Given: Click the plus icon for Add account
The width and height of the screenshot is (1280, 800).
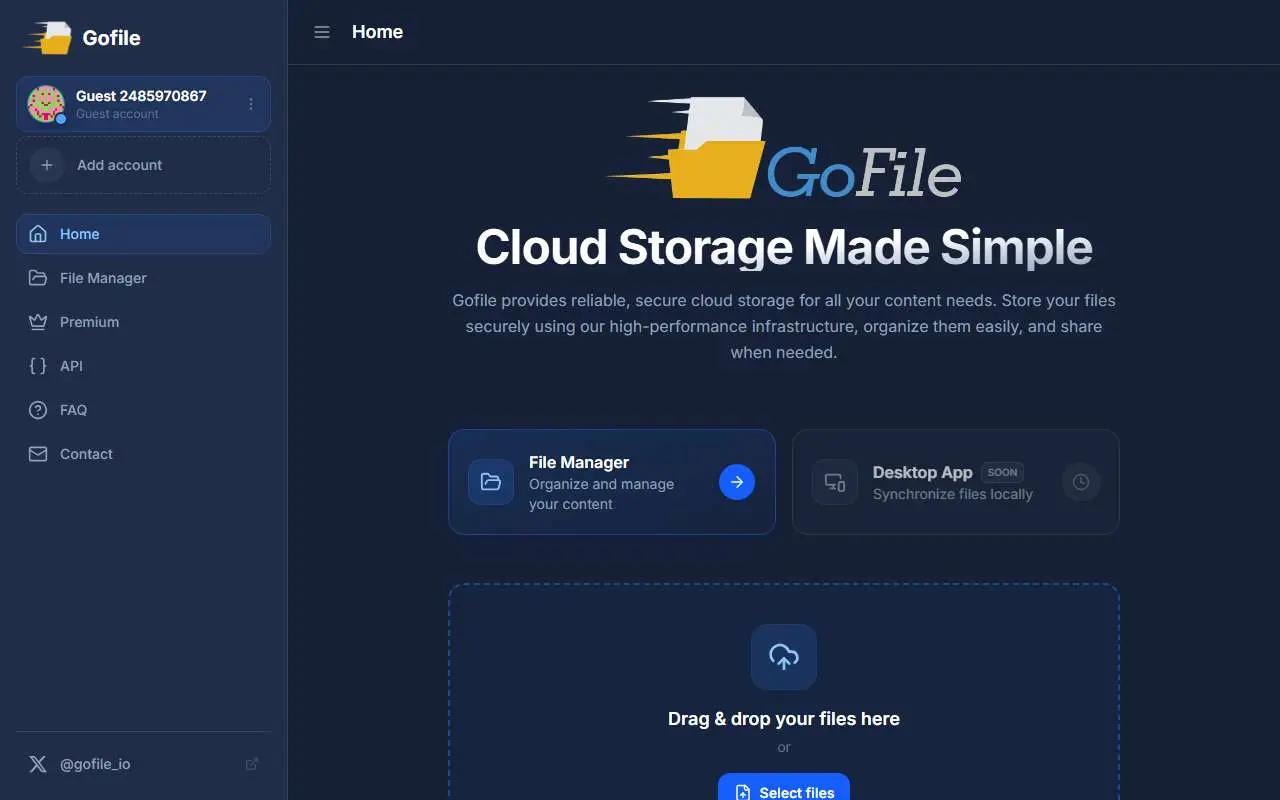Looking at the screenshot, I should pos(47,165).
